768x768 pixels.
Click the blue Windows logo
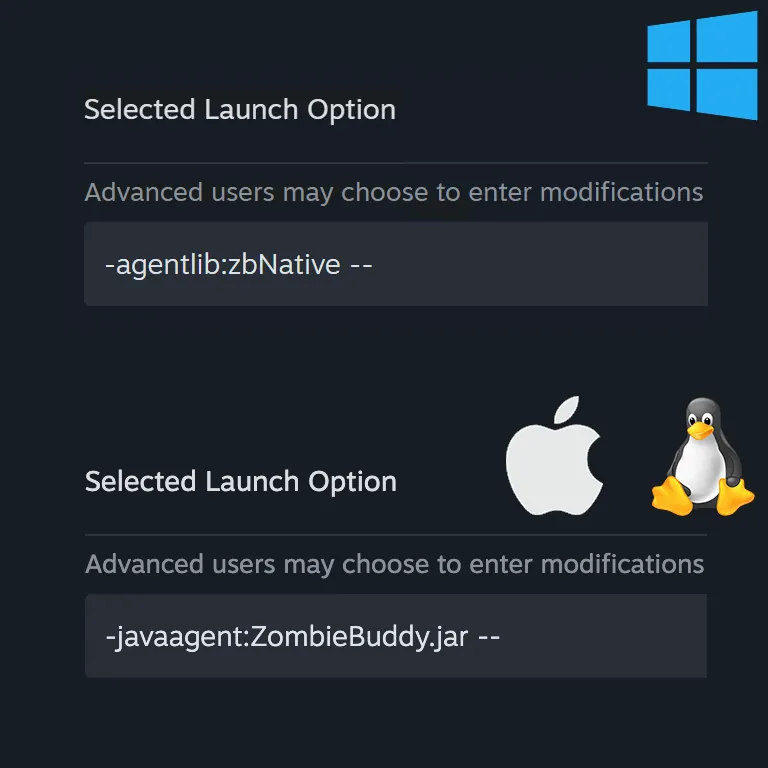tap(702, 66)
